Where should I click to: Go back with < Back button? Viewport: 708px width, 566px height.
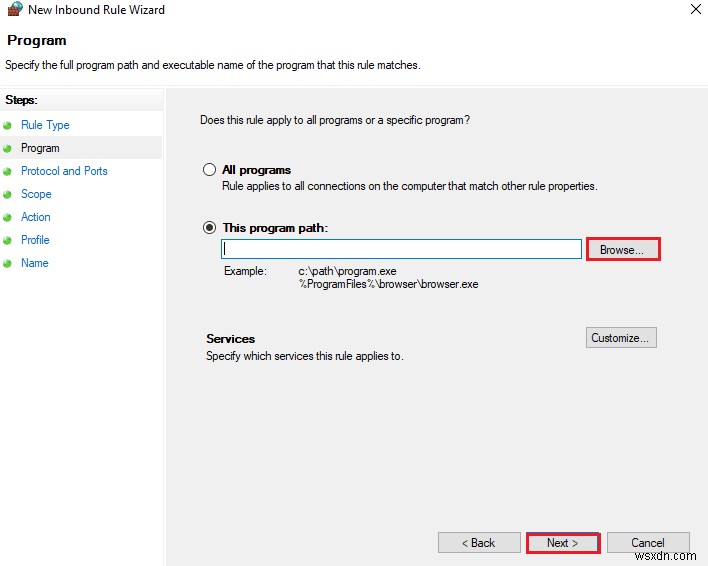point(478,543)
